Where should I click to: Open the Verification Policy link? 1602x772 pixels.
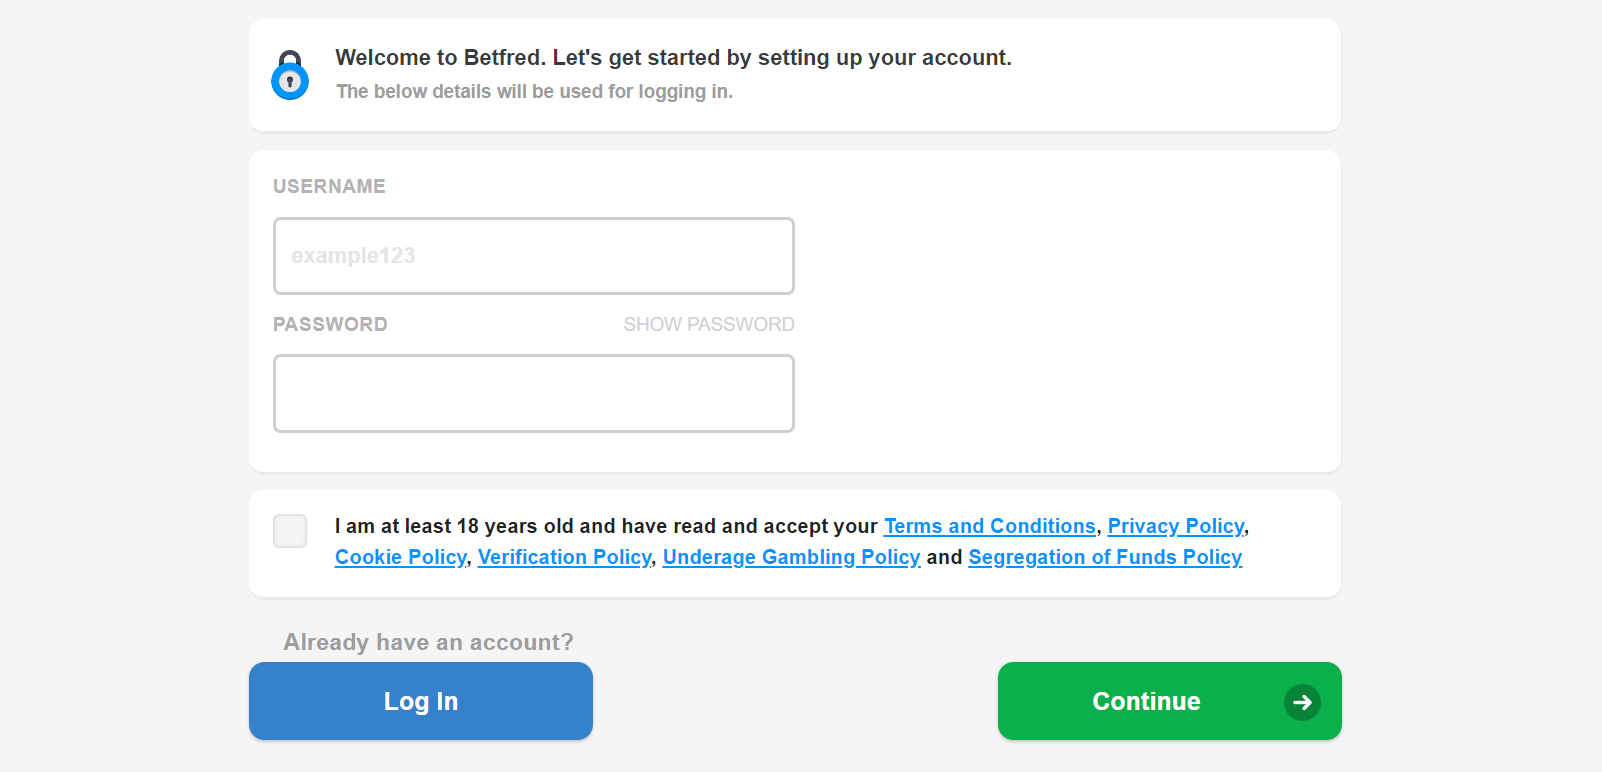click(565, 557)
